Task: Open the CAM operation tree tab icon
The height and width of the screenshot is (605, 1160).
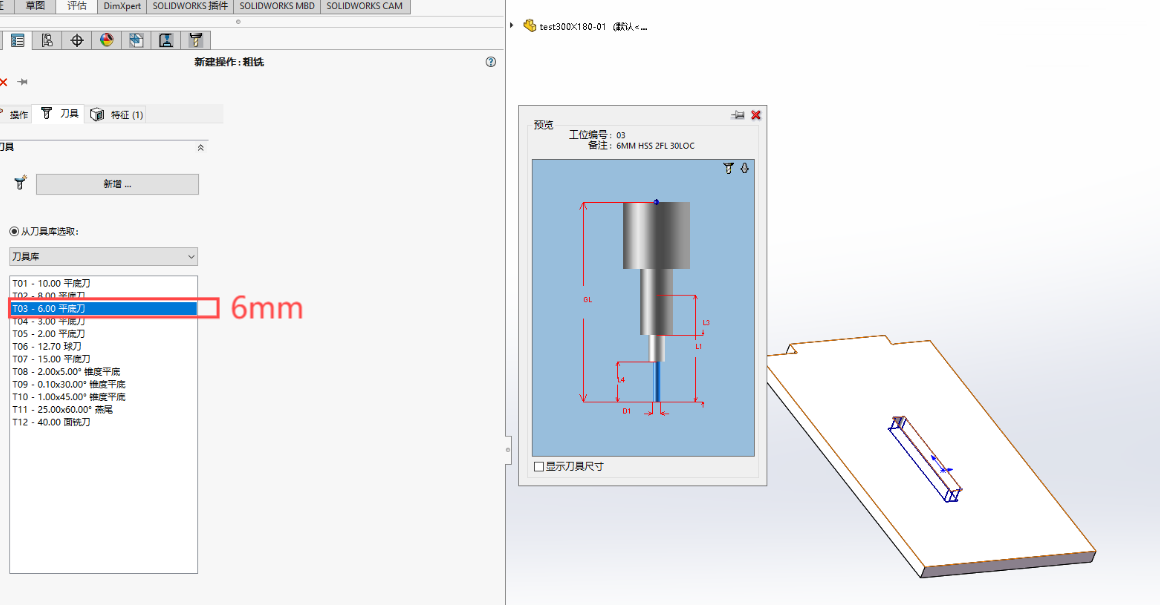Action: tap(166, 41)
